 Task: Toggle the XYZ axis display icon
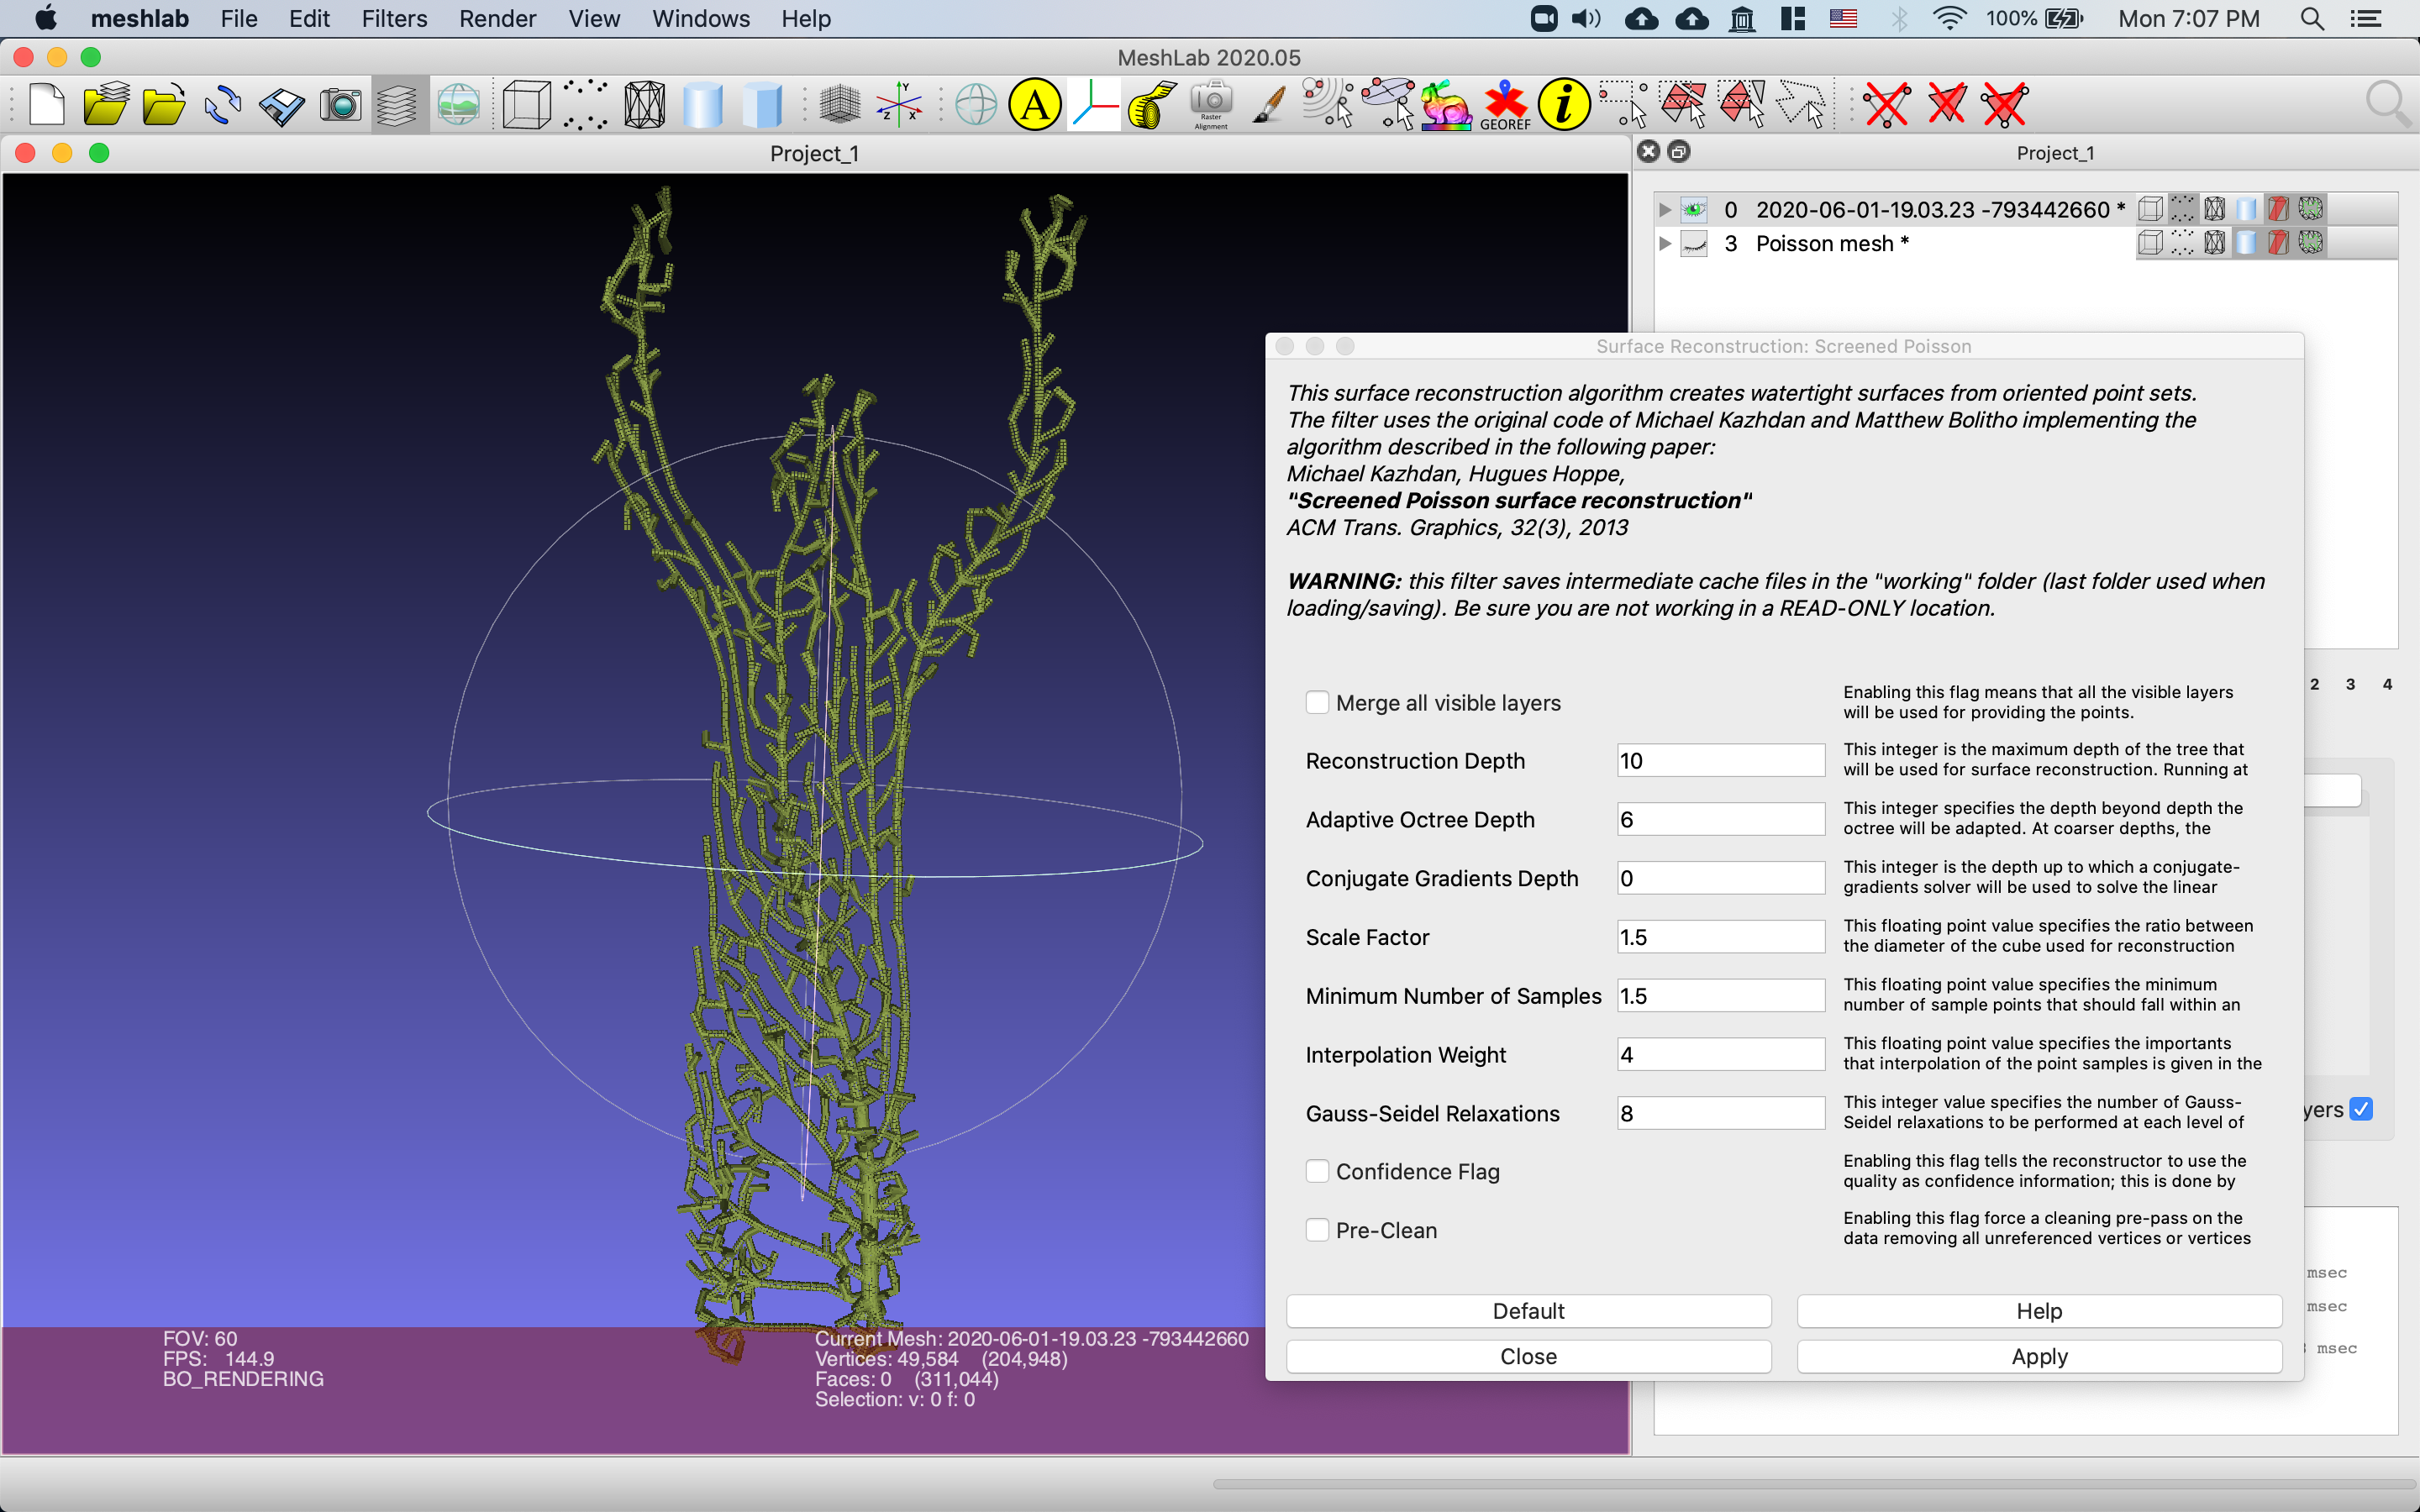(898, 104)
